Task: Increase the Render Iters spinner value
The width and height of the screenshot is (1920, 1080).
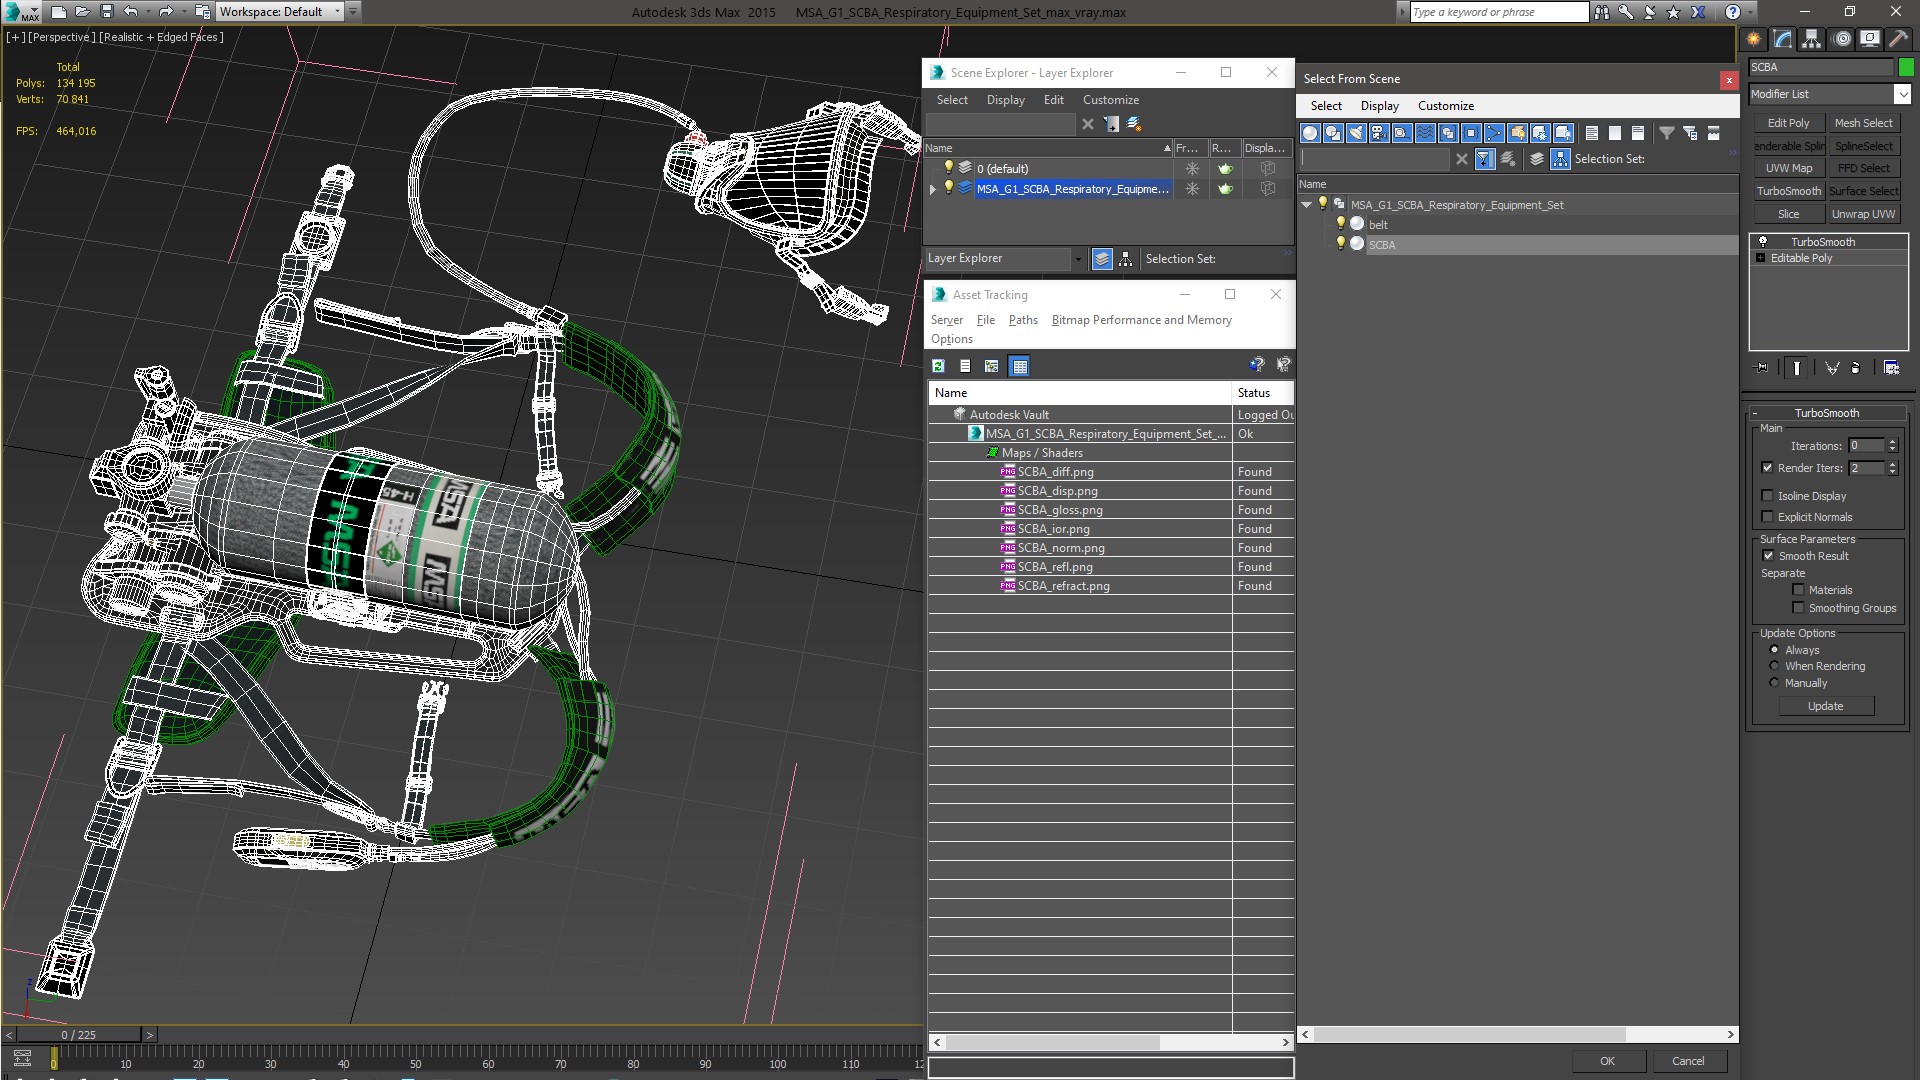Action: pyautogui.click(x=1892, y=464)
